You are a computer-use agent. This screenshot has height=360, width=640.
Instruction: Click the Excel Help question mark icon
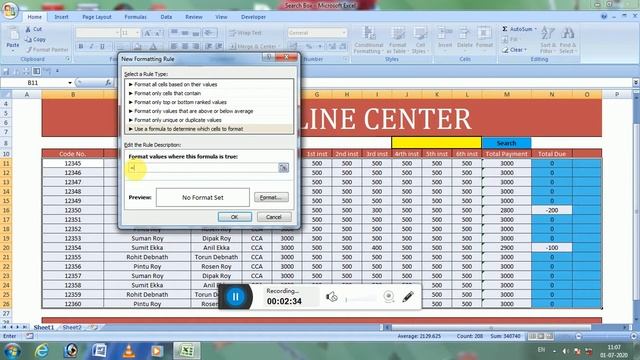604,17
